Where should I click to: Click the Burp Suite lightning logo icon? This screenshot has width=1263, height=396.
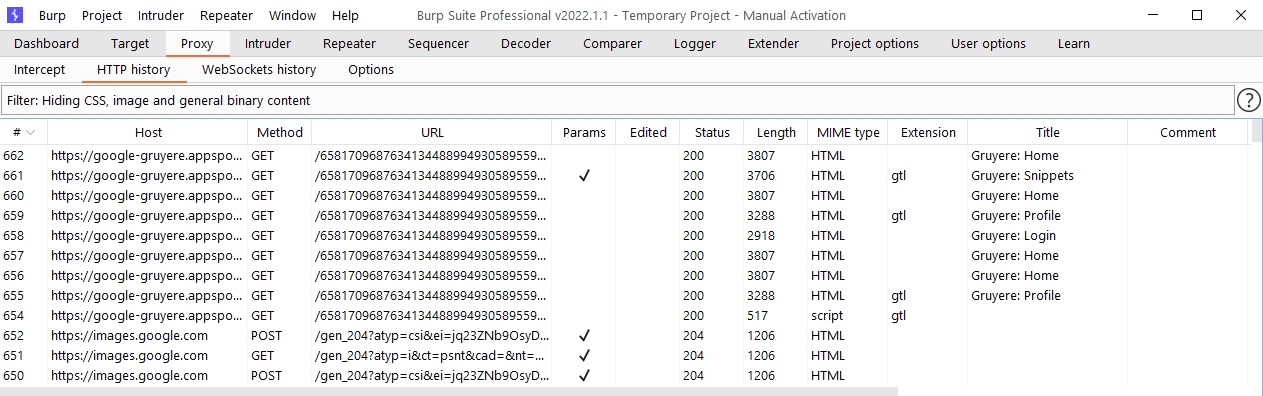(15, 15)
